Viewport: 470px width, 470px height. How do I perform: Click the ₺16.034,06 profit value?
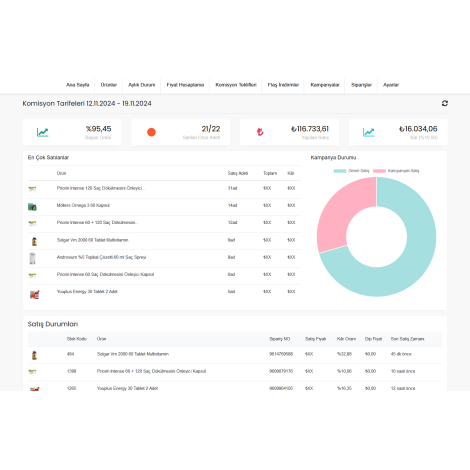(418, 129)
